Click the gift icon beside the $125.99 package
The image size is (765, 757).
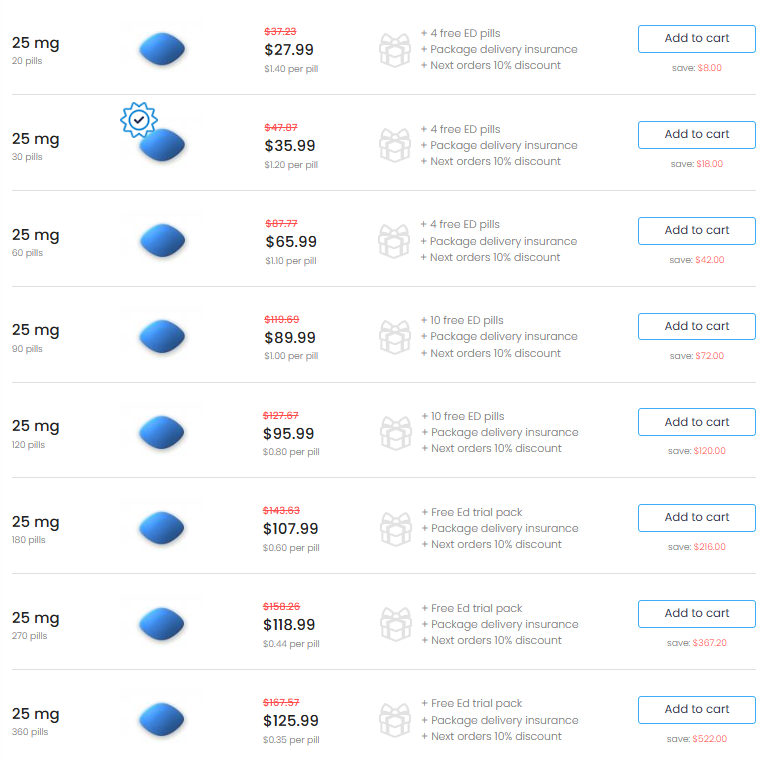pos(395,720)
